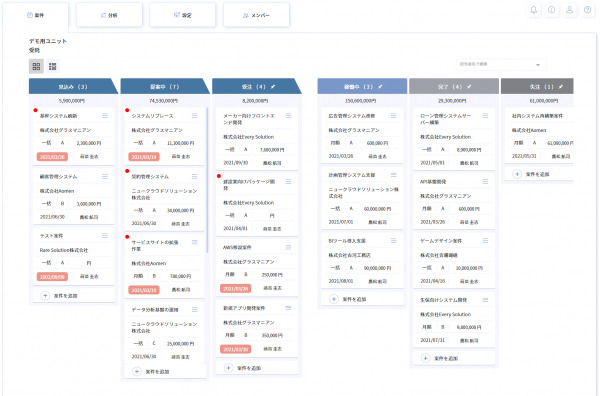Open menu icon on テスト案件 card
Viewport: 600px width, 396px height.
click(x=105, y=236)
